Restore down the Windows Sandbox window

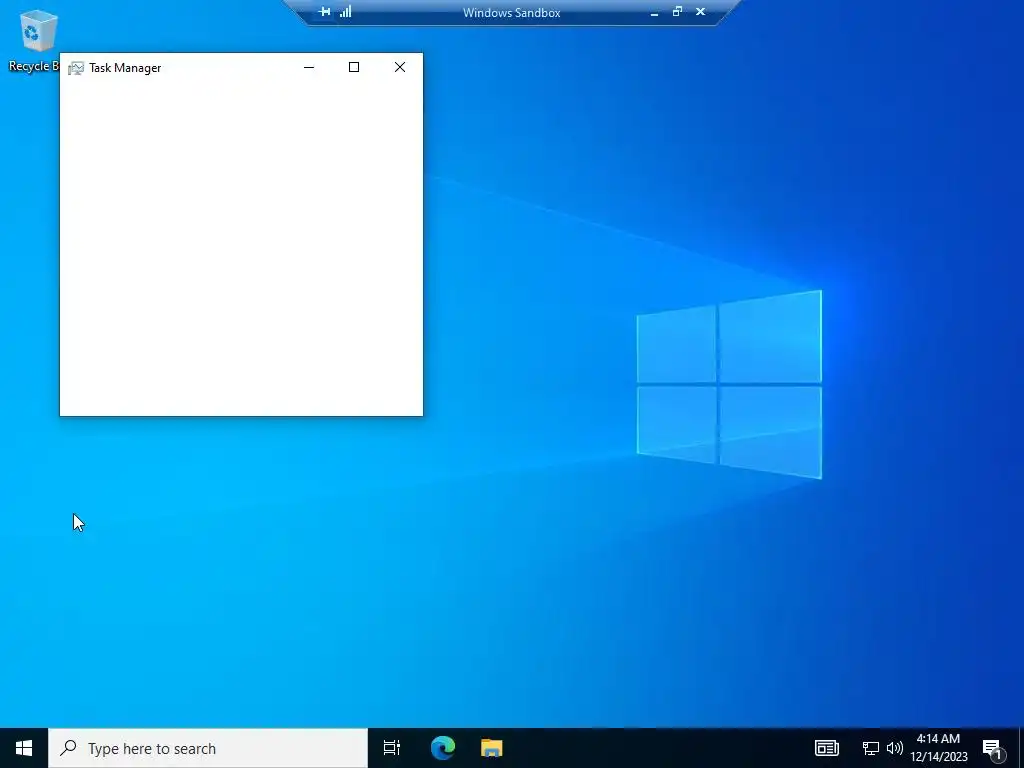point(677,12)
